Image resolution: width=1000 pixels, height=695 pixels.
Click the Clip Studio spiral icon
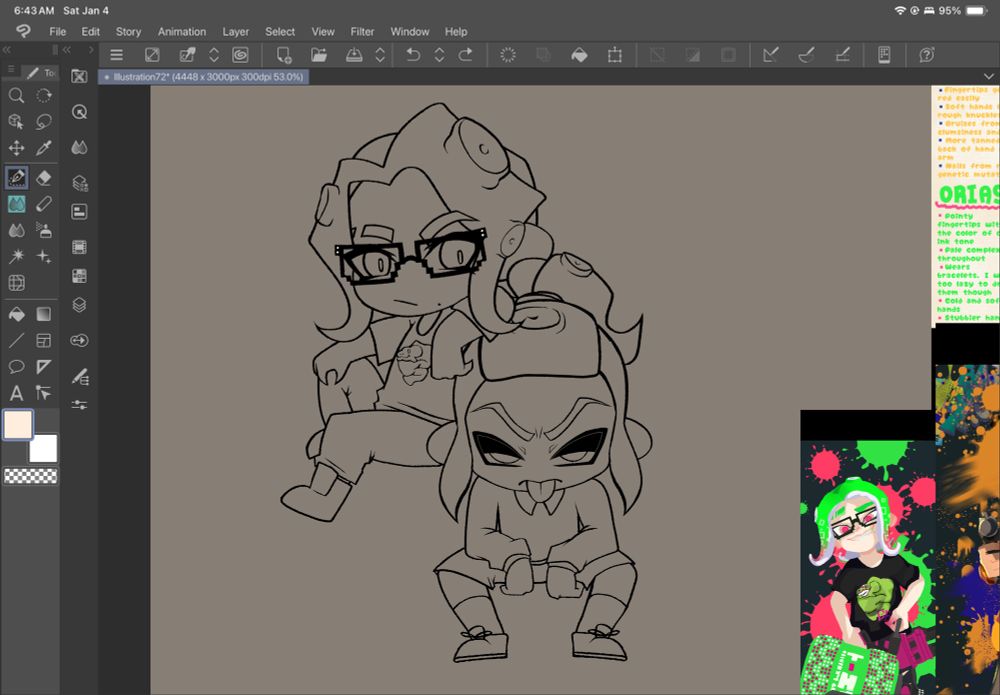[240, 55]
